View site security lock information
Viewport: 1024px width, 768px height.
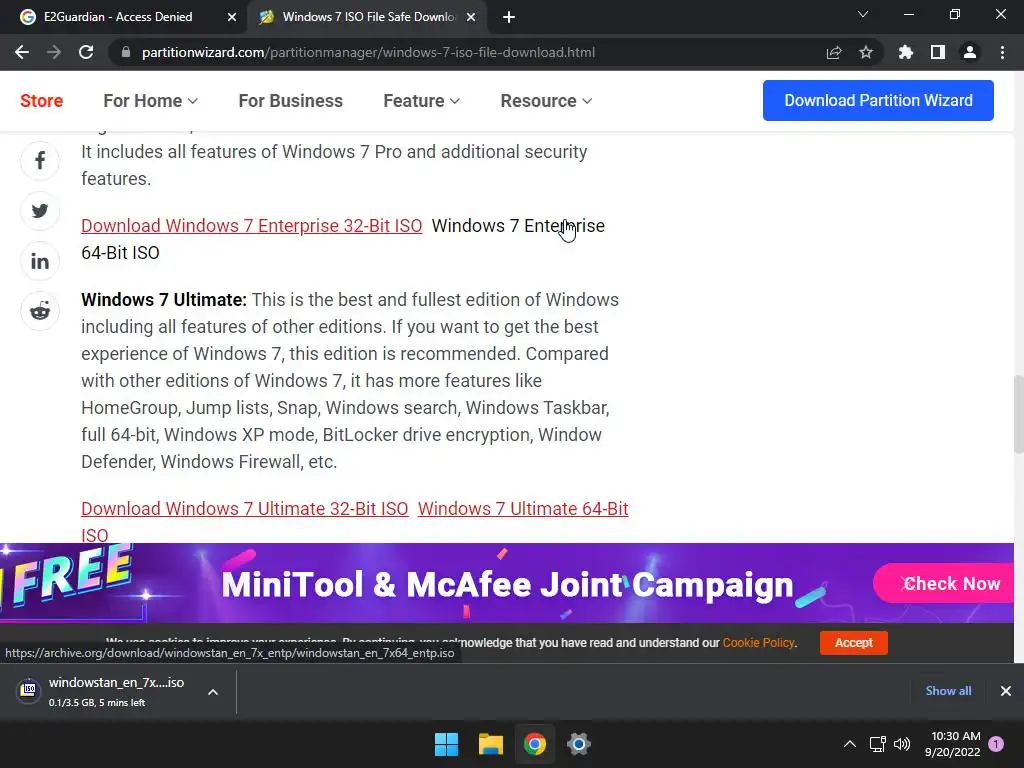pos(126,52)
